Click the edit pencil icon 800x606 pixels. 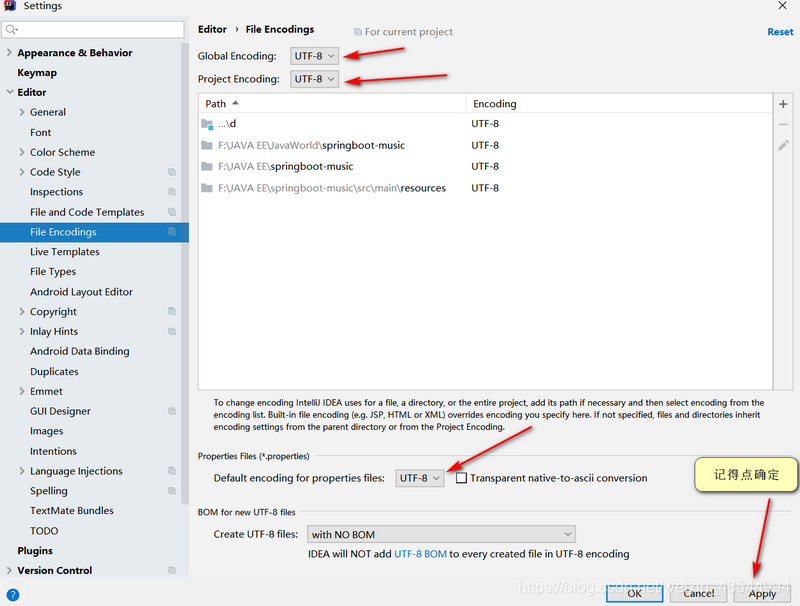pos(783,146)
